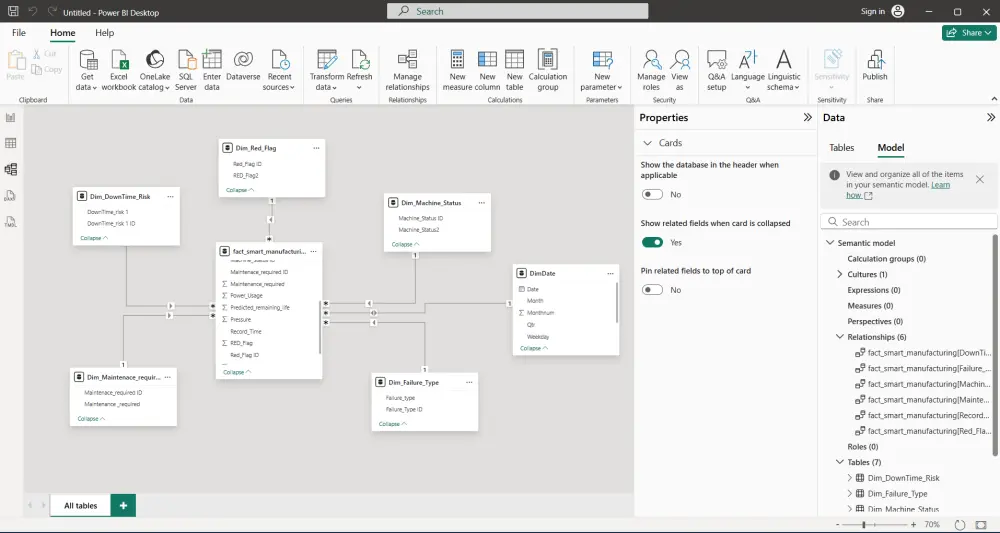1000x533 pixels.
Task: Collapse the DimDate table card
Action: click(534, 348)
